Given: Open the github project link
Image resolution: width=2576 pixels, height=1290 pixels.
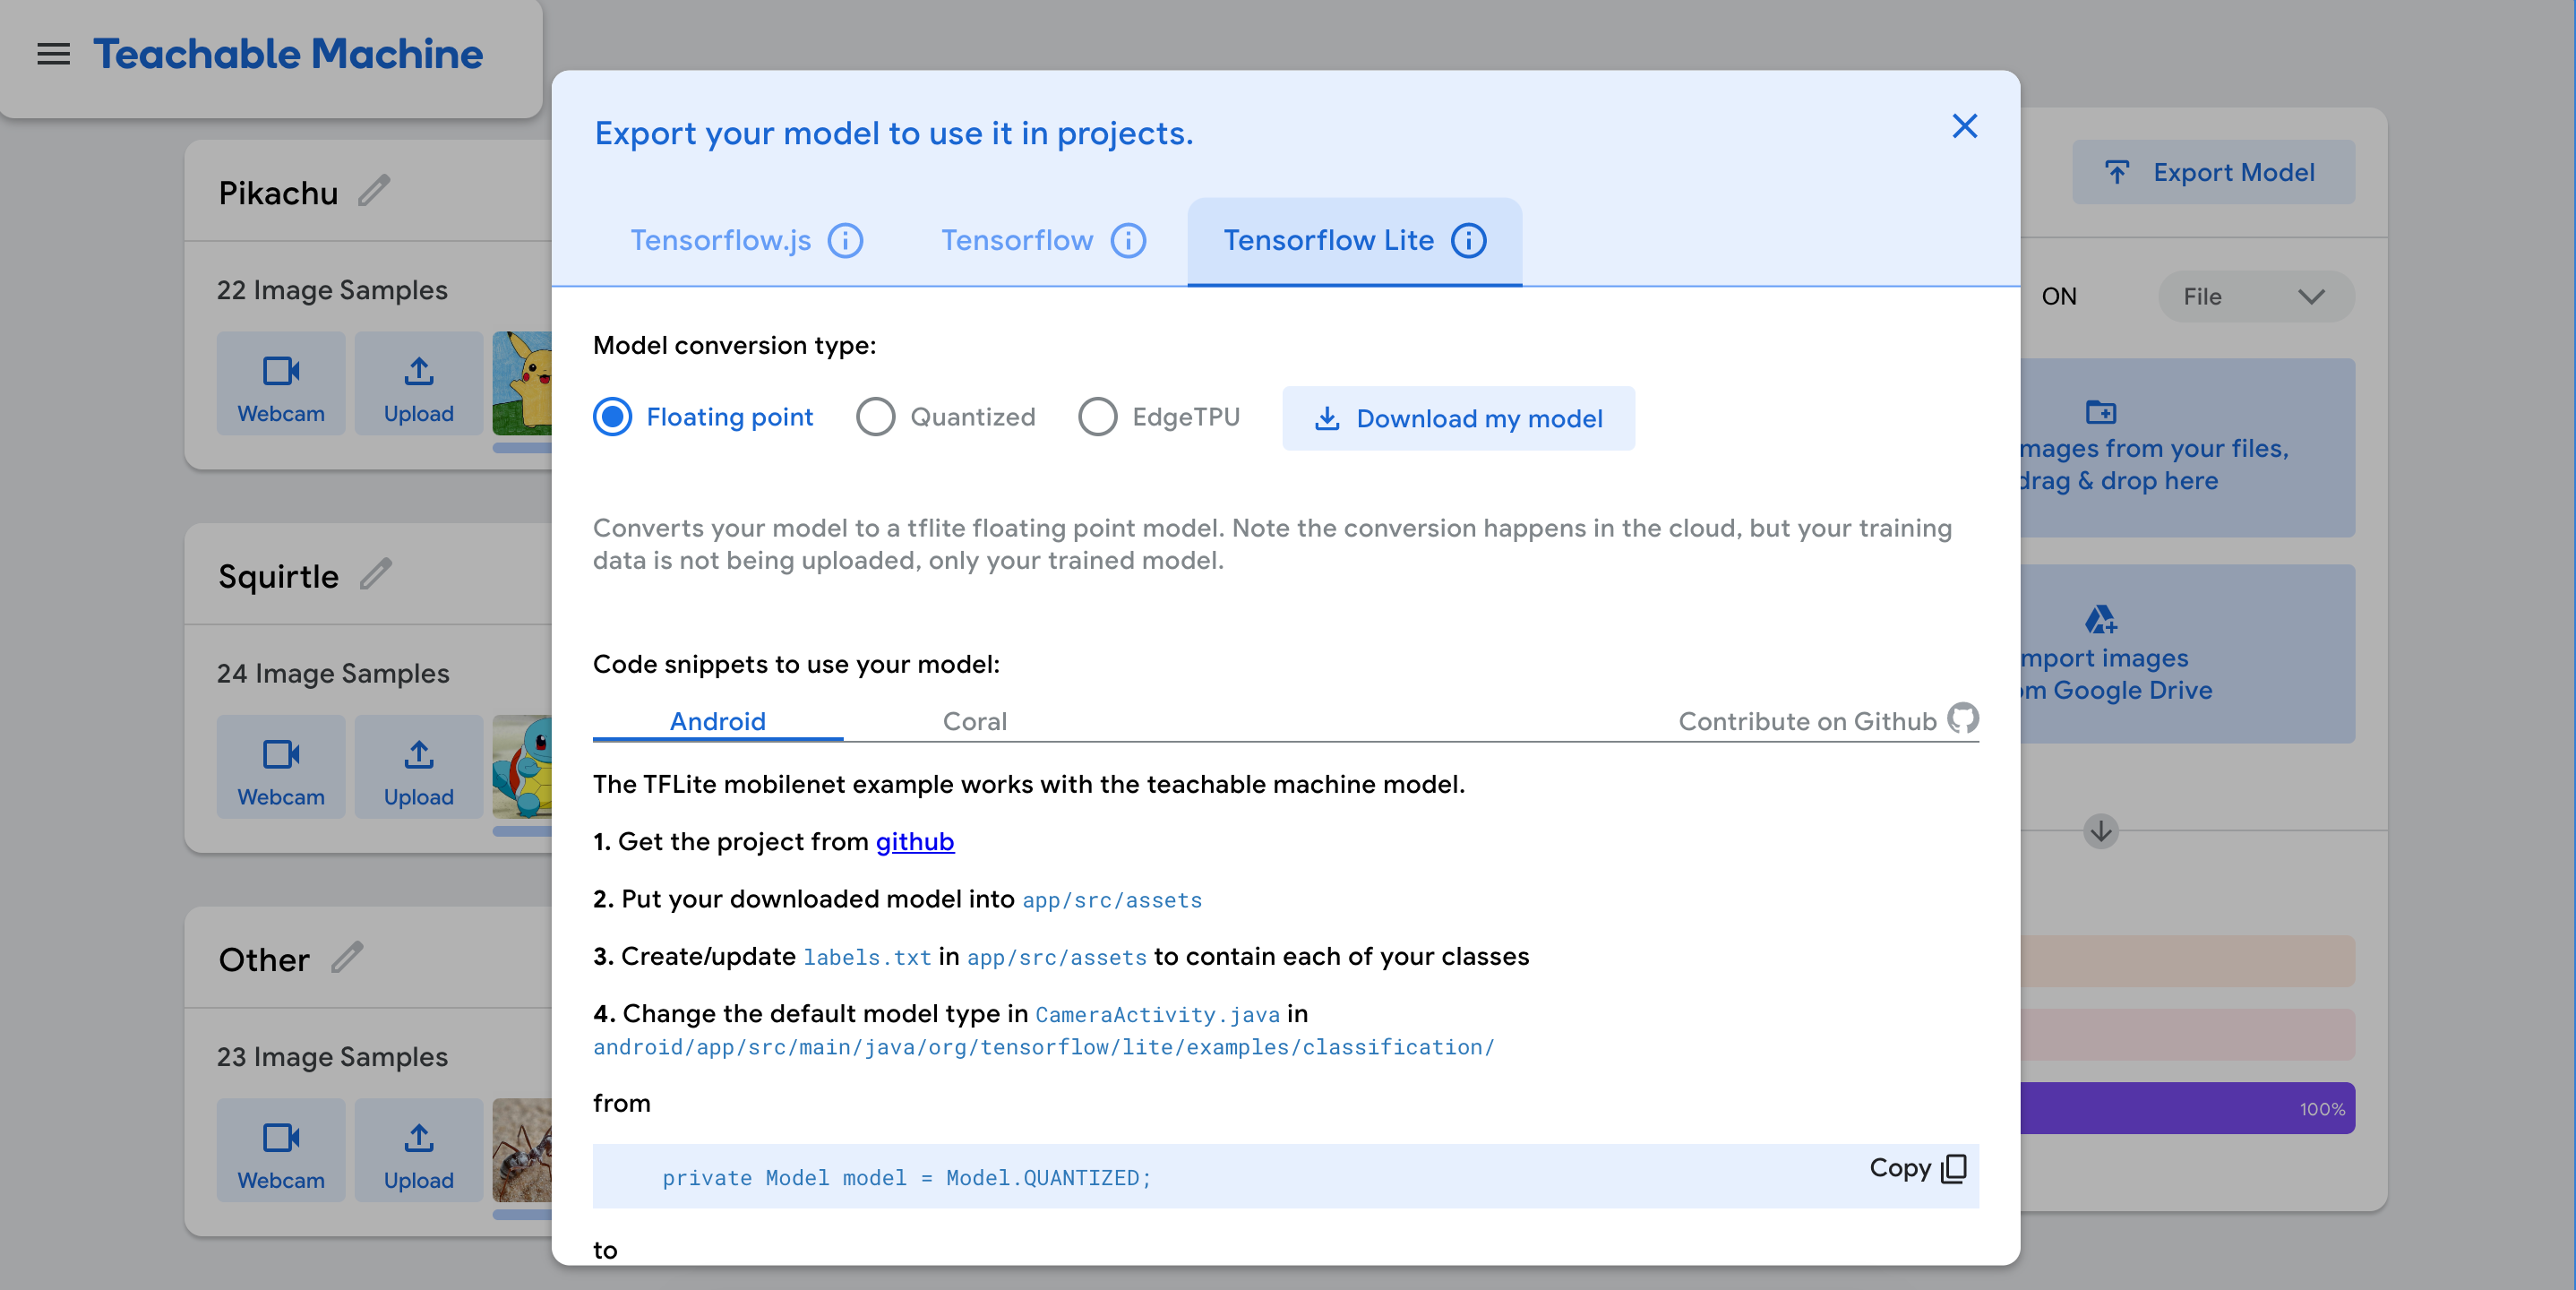Looking at the screenshot, I should tap(914, 842).
